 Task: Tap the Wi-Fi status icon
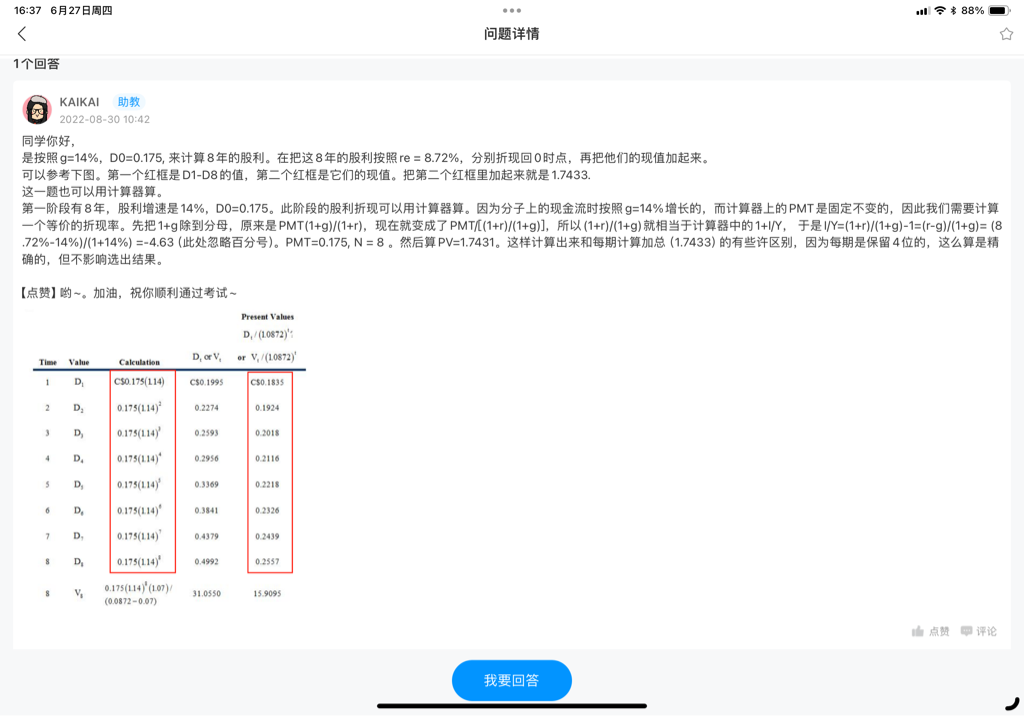coord(940,11)
